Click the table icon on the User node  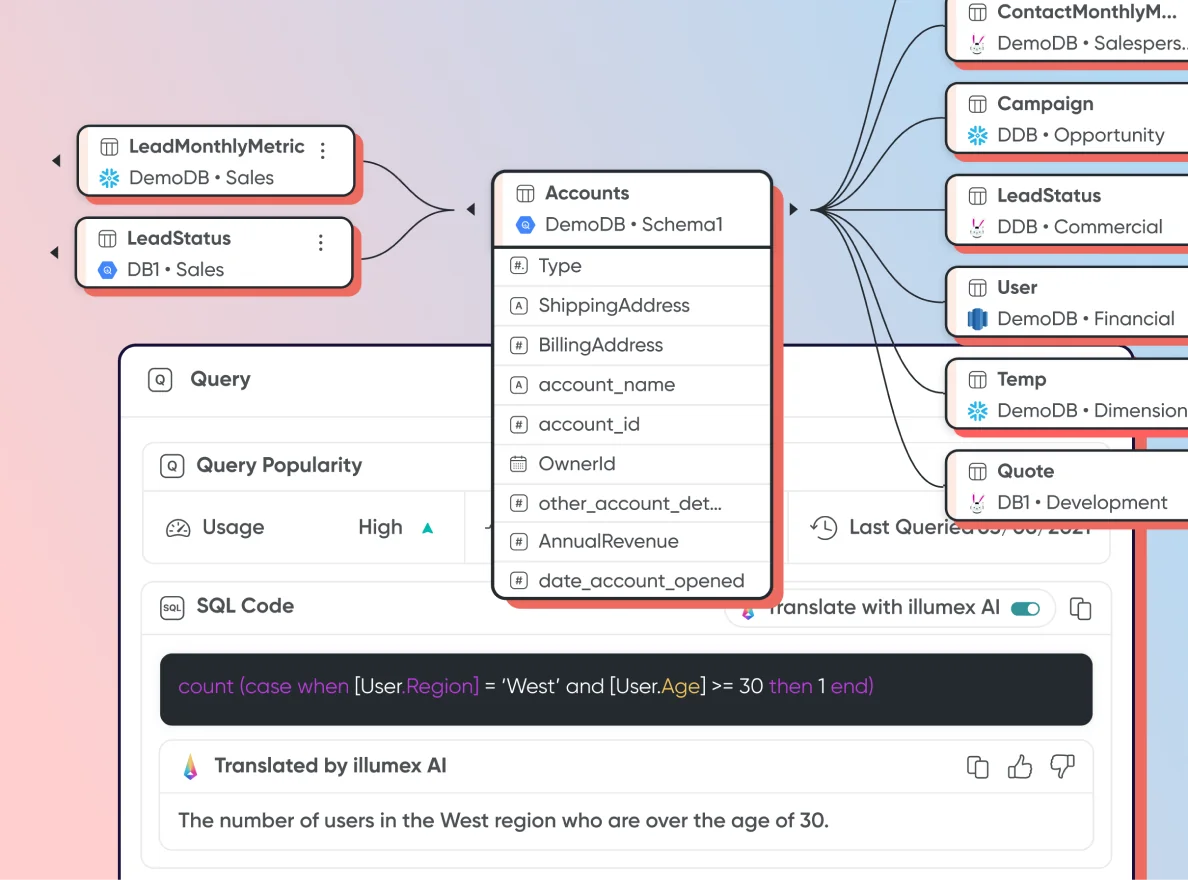977,287
